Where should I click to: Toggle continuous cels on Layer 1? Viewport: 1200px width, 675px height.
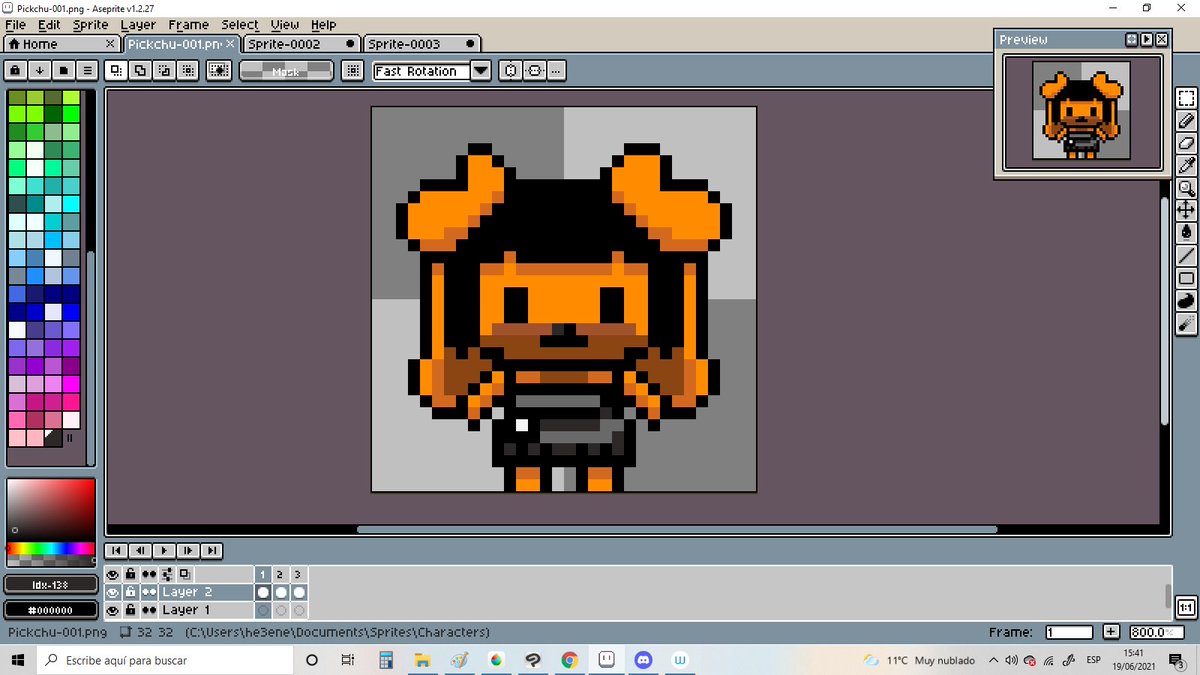[x=149, y=610]
